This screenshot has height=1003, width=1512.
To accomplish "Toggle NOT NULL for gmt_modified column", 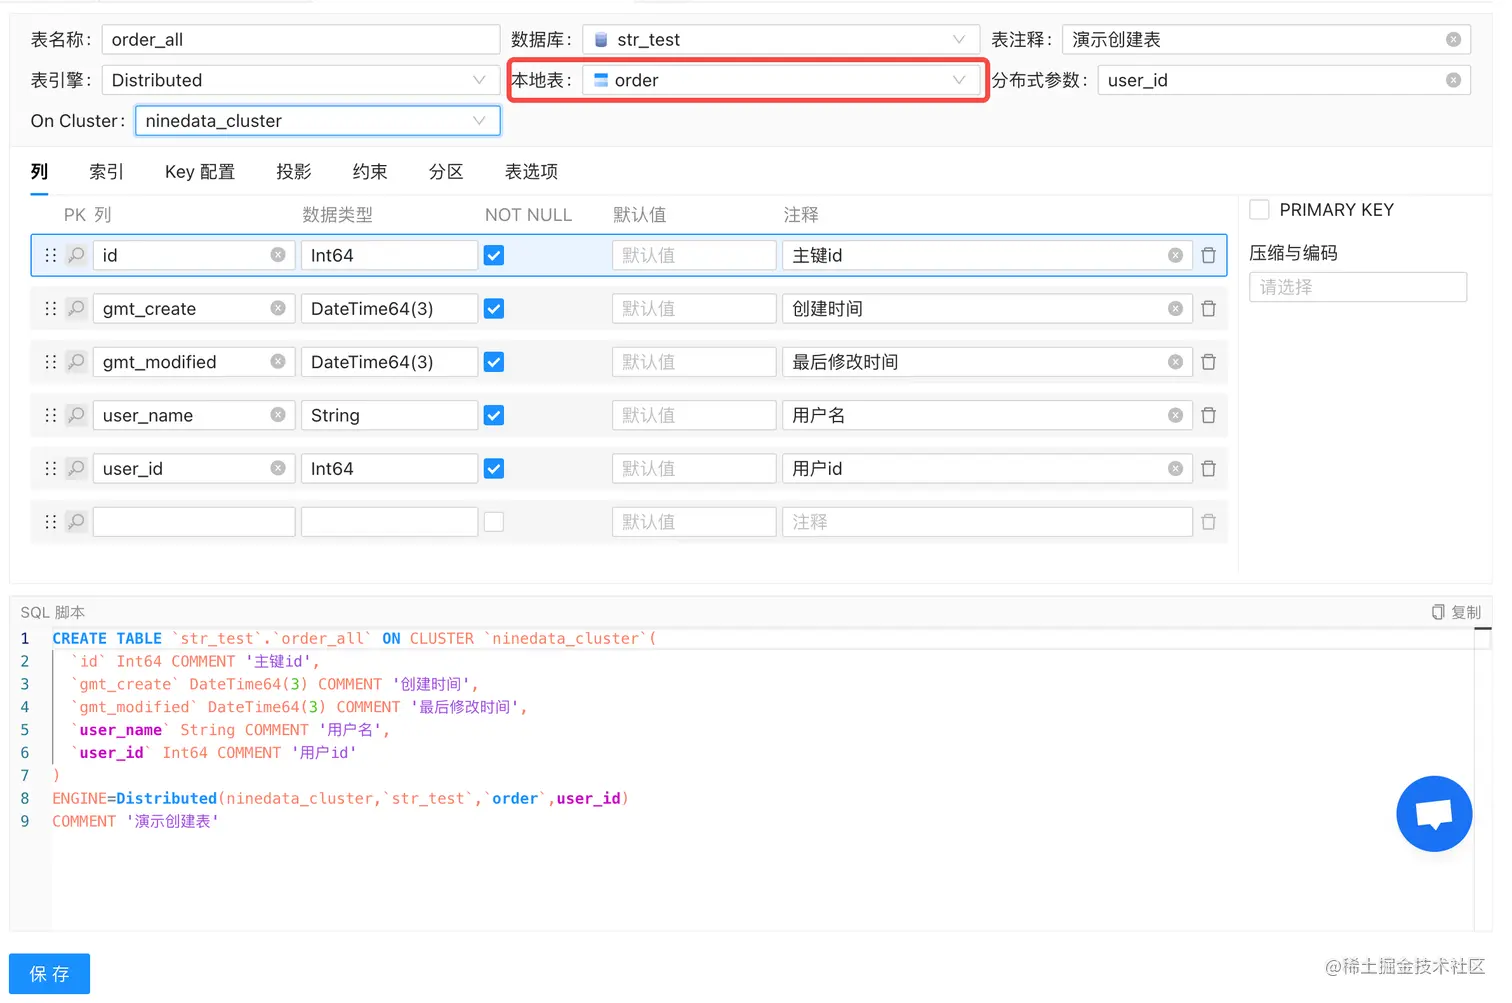I will pos(494,362).
